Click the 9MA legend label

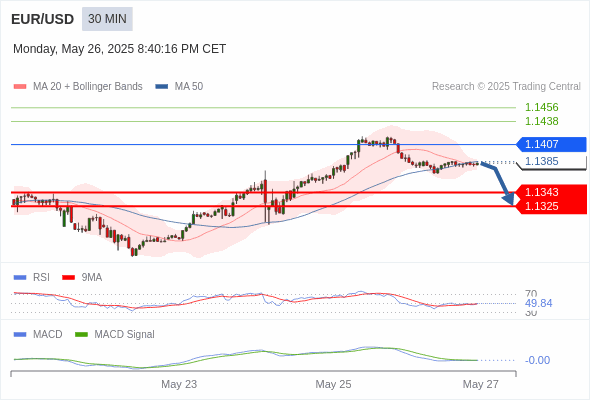(x=92, y=278)
